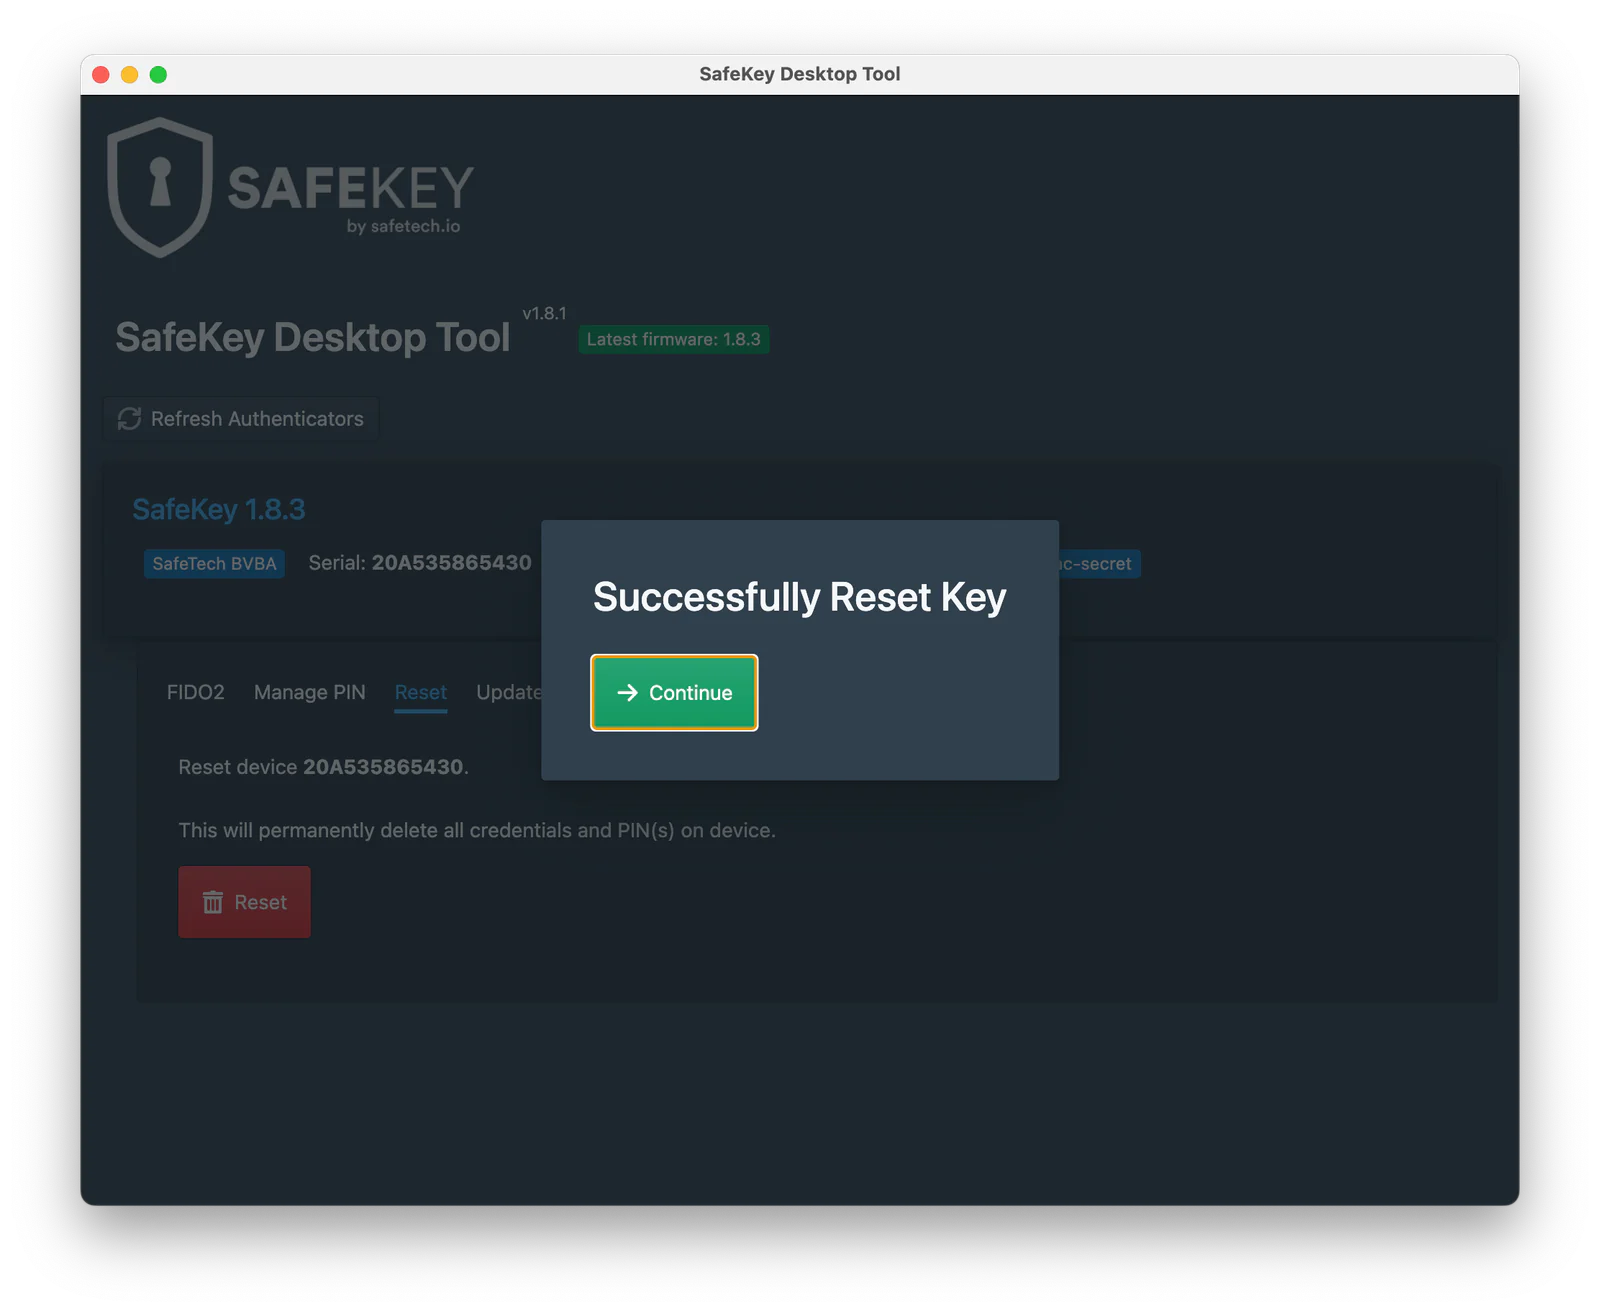Click the SafeKey shield logo
The image size is (1600, 1312).
160,187
